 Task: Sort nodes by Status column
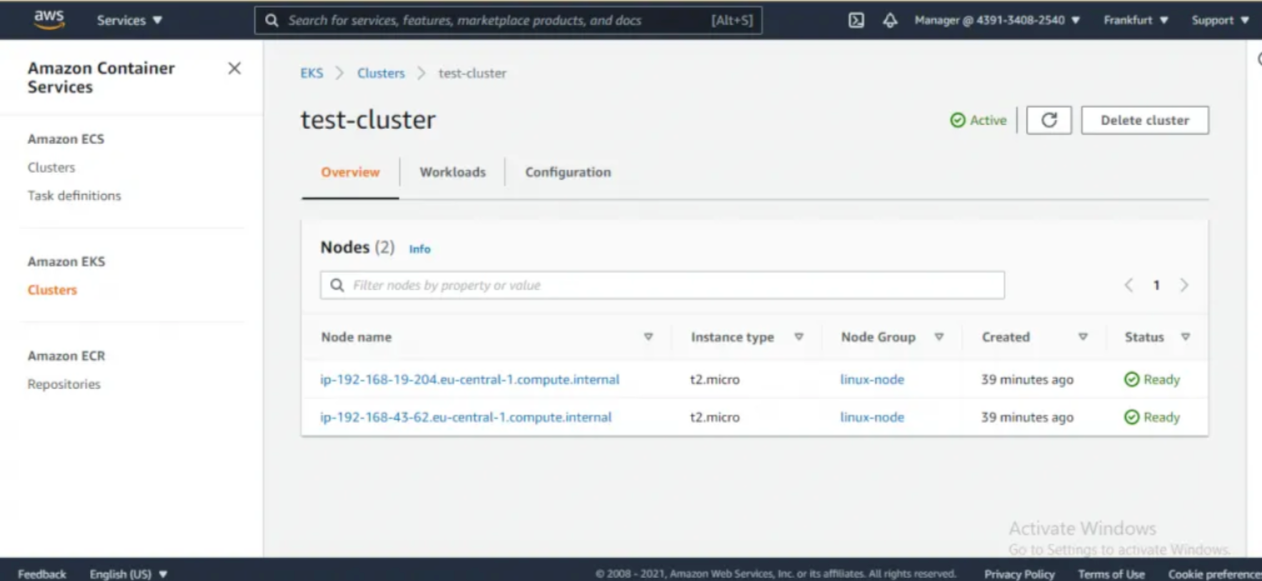(1186, 337)
